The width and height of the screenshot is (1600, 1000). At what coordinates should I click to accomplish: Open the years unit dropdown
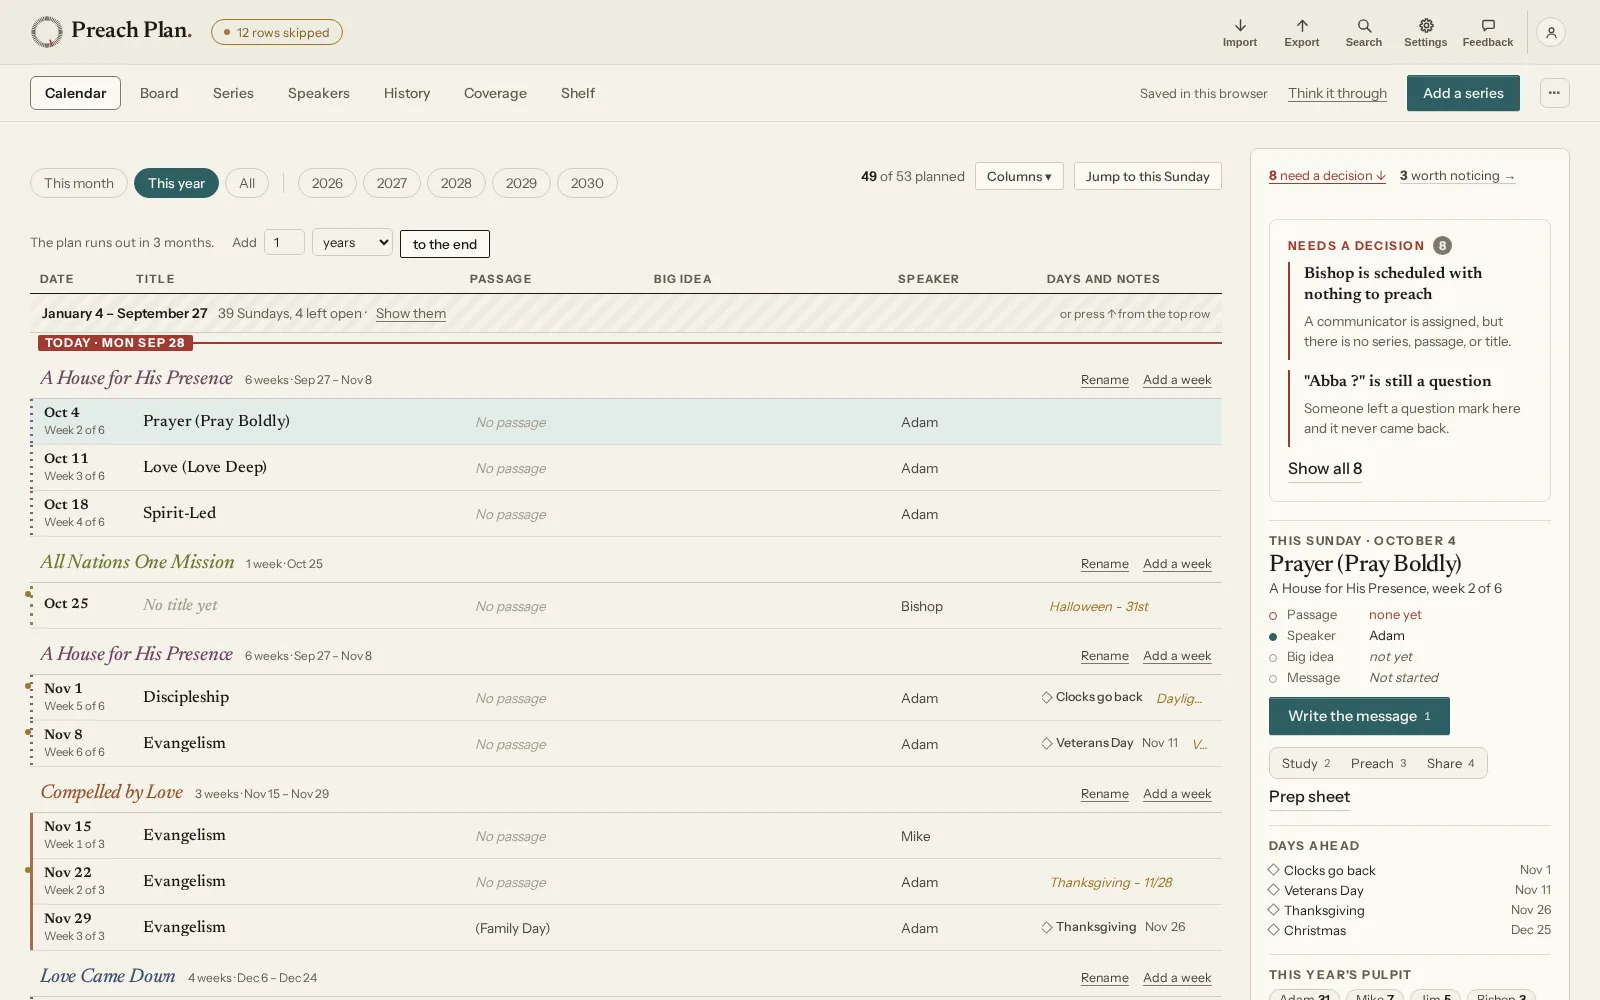pos(352,242)
